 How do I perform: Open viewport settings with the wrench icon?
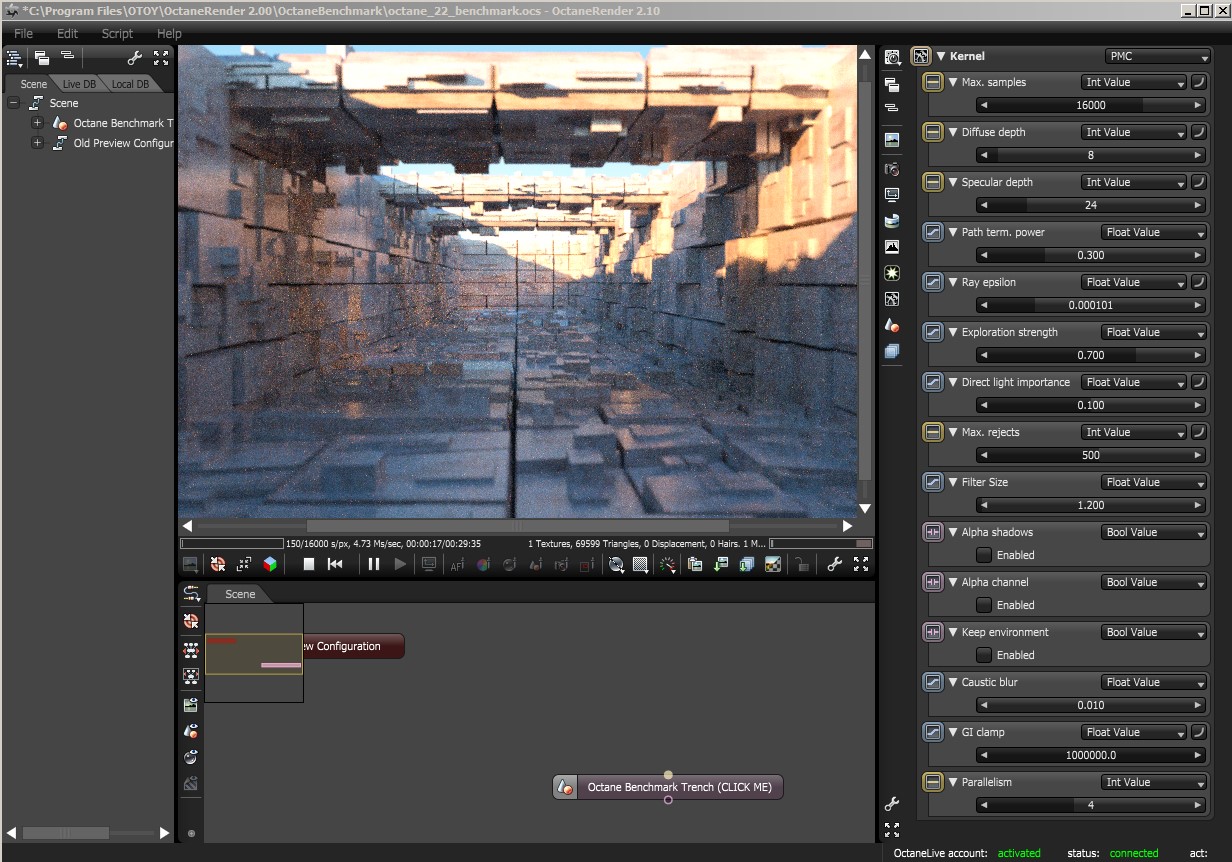pyautogui.click(x=835, y=564)
